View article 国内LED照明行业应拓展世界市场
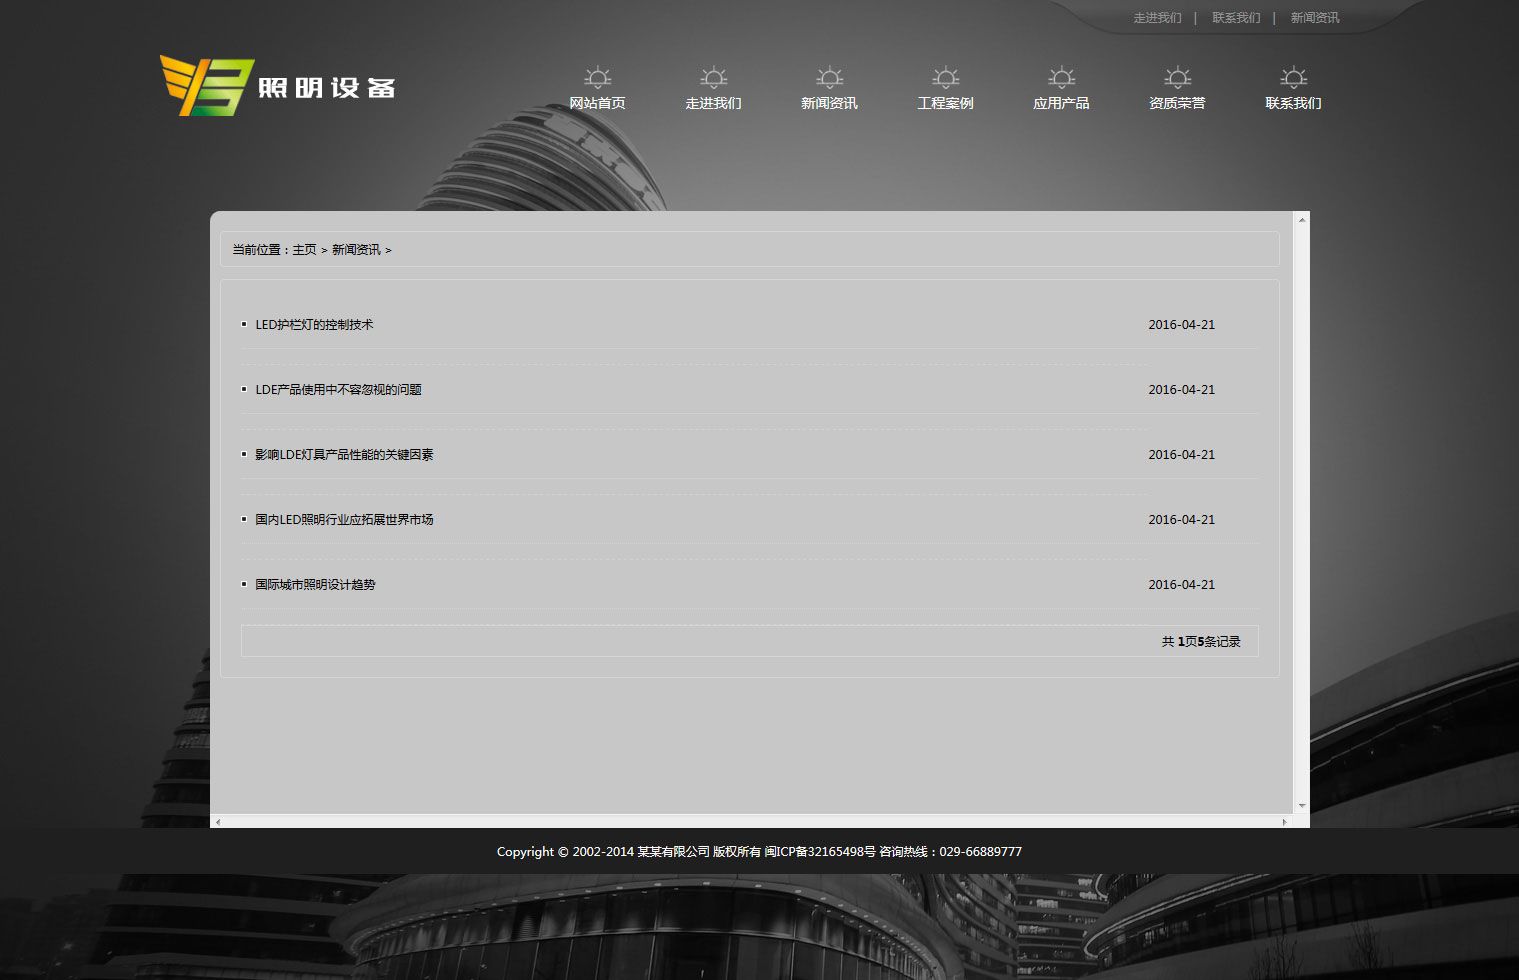The width and height of the screenshot is (1519, 980). click(x=344, y=520)
